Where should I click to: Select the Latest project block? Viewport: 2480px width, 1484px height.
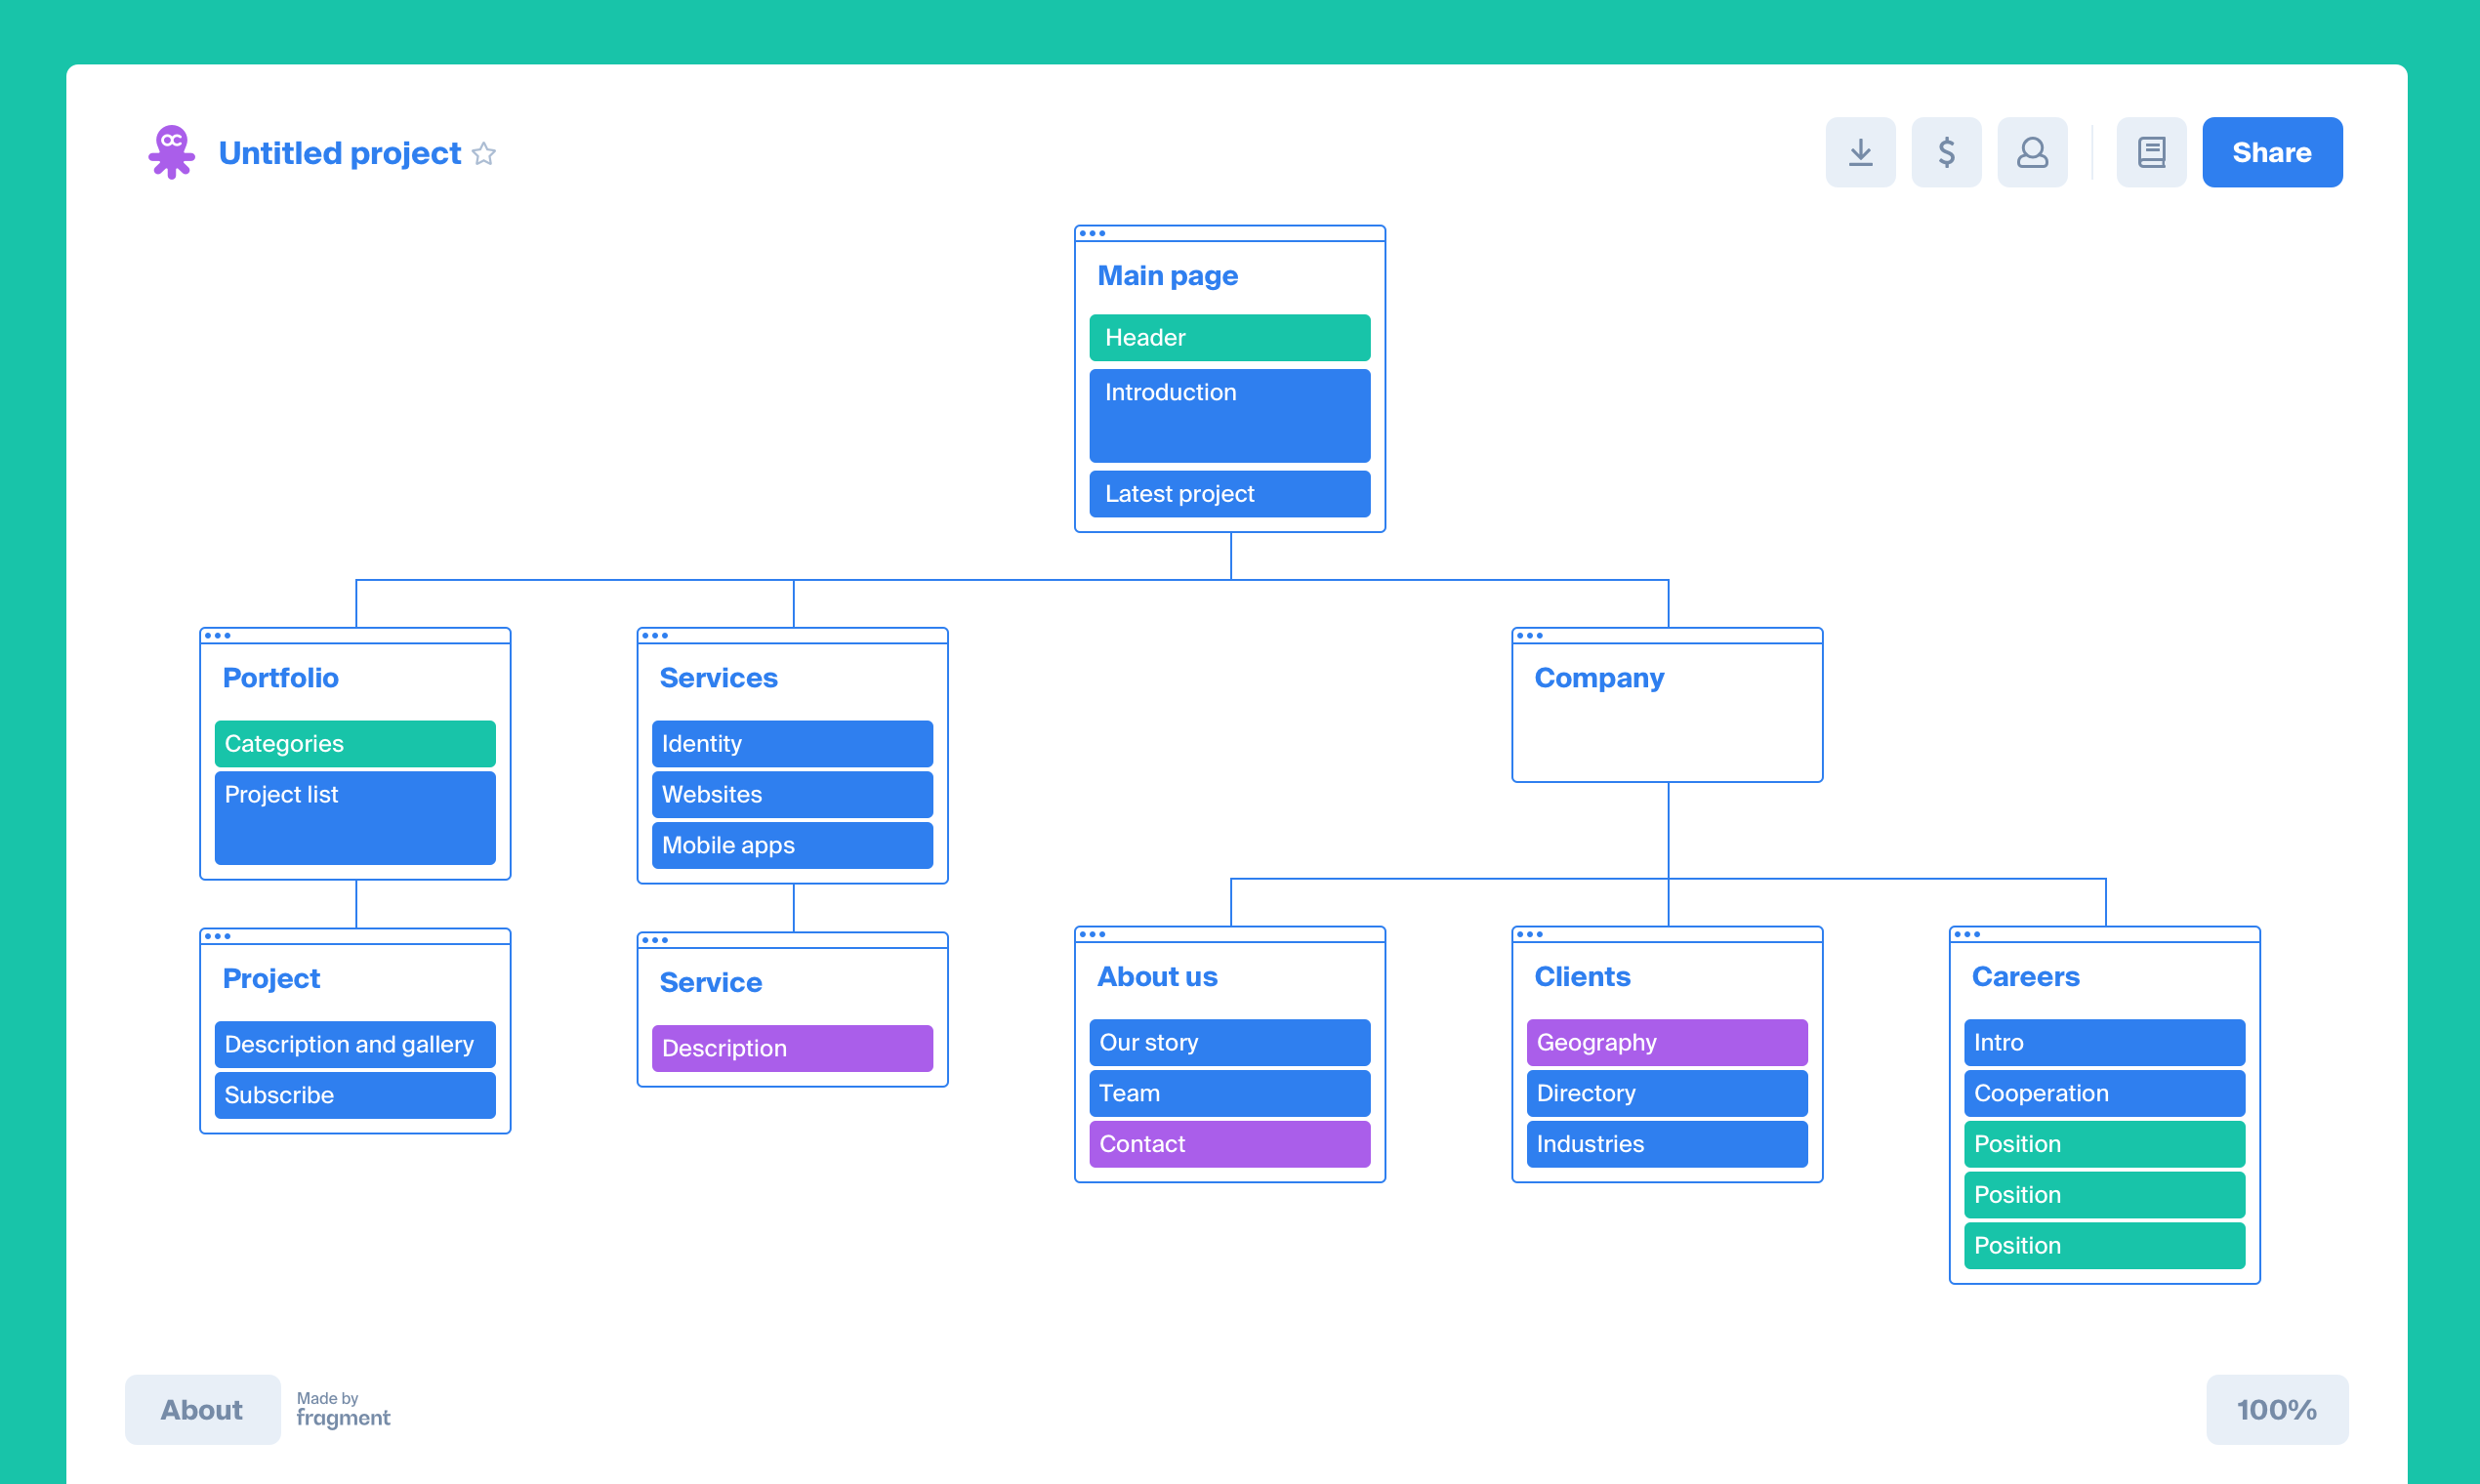pos(1229,494)
